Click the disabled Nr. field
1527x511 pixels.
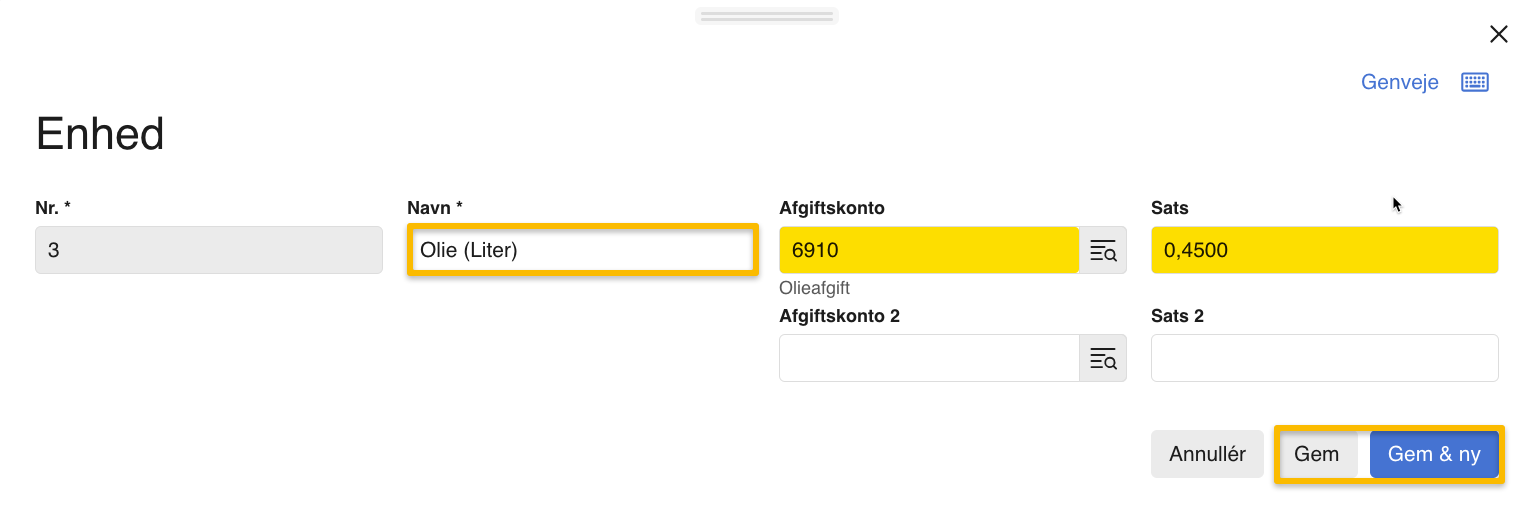point(208,250)
